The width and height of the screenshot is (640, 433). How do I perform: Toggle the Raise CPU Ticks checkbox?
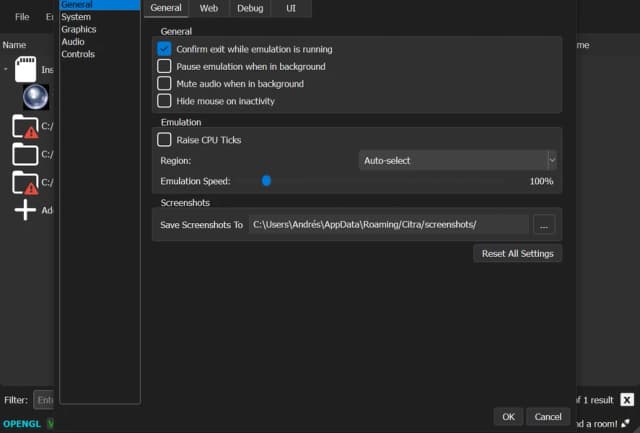(x=164, y=140)
